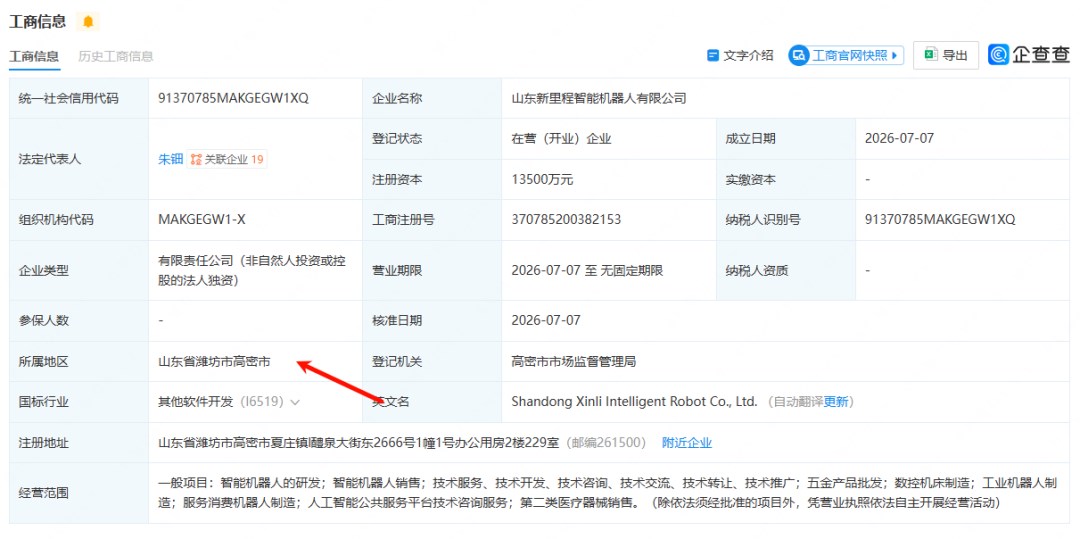Expand the 其他软件开发 industry chevron
The image size is (1080, 539).
[x=295, y=402]
